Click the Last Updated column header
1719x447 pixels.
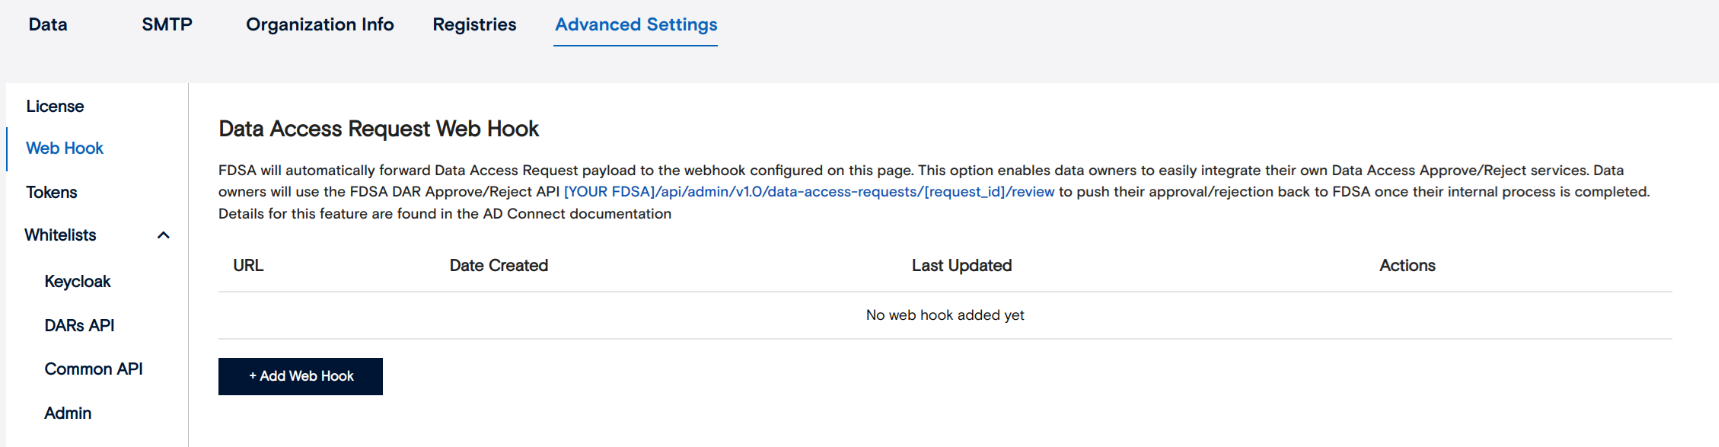(962, 265)
